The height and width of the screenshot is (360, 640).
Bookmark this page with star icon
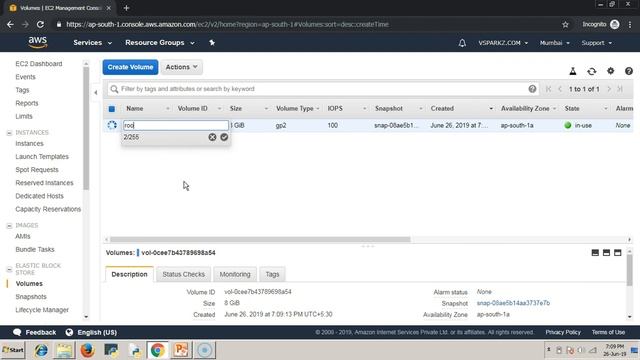pyautogui.click(x=565, y=24)
